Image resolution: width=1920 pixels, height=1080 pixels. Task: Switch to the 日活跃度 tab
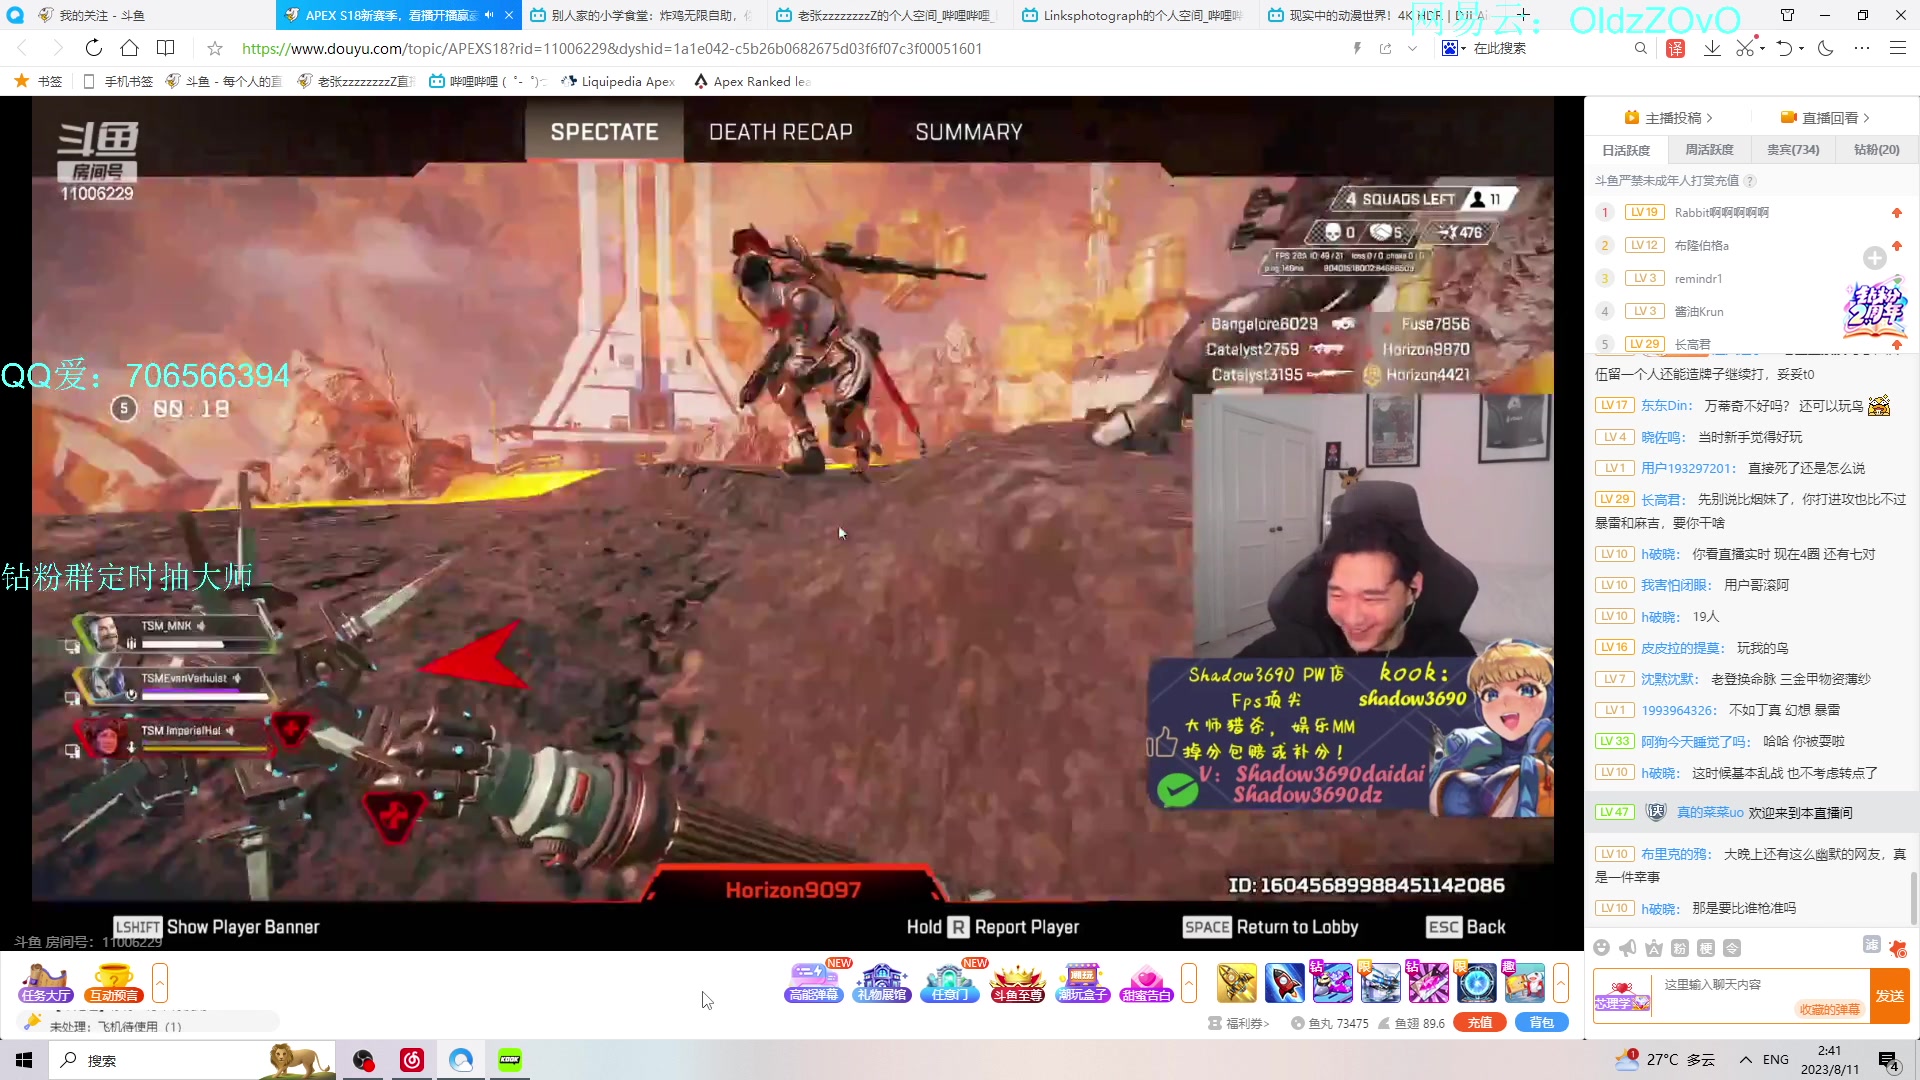(x=1626, y=150)
